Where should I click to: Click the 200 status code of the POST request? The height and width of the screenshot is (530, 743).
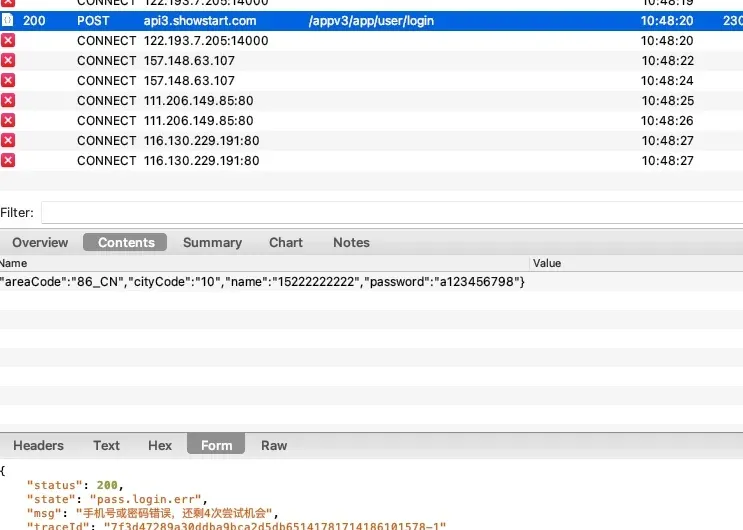click(x=34, y=20)
